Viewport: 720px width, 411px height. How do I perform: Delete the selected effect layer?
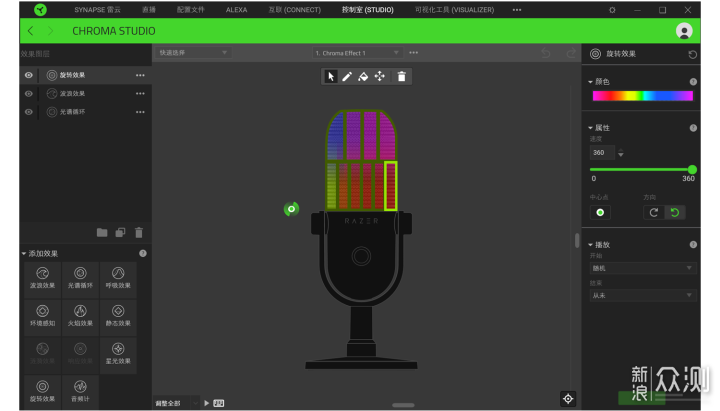click(x=139, y=232)
